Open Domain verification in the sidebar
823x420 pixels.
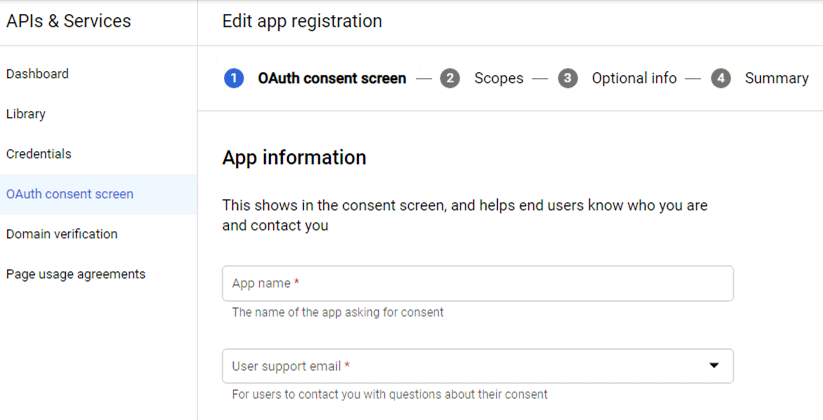pyautogui.click(x=62, y=234)
